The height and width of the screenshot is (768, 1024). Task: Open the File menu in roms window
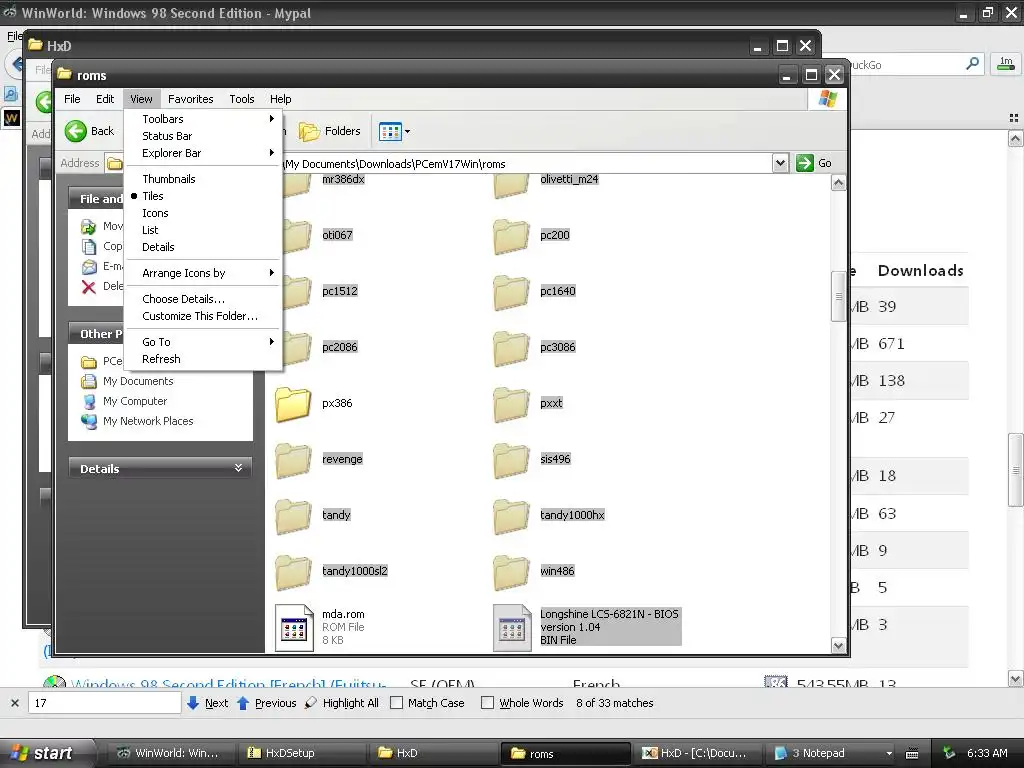[x=72, y=99]
